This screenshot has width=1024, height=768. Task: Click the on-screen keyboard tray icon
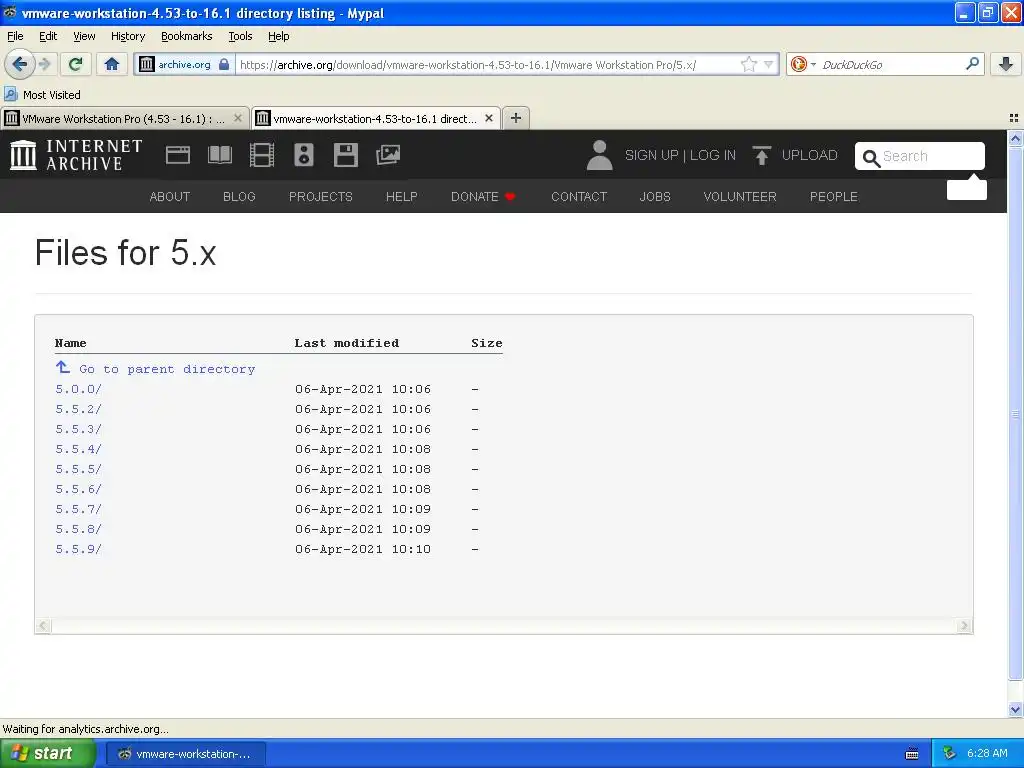912,754
